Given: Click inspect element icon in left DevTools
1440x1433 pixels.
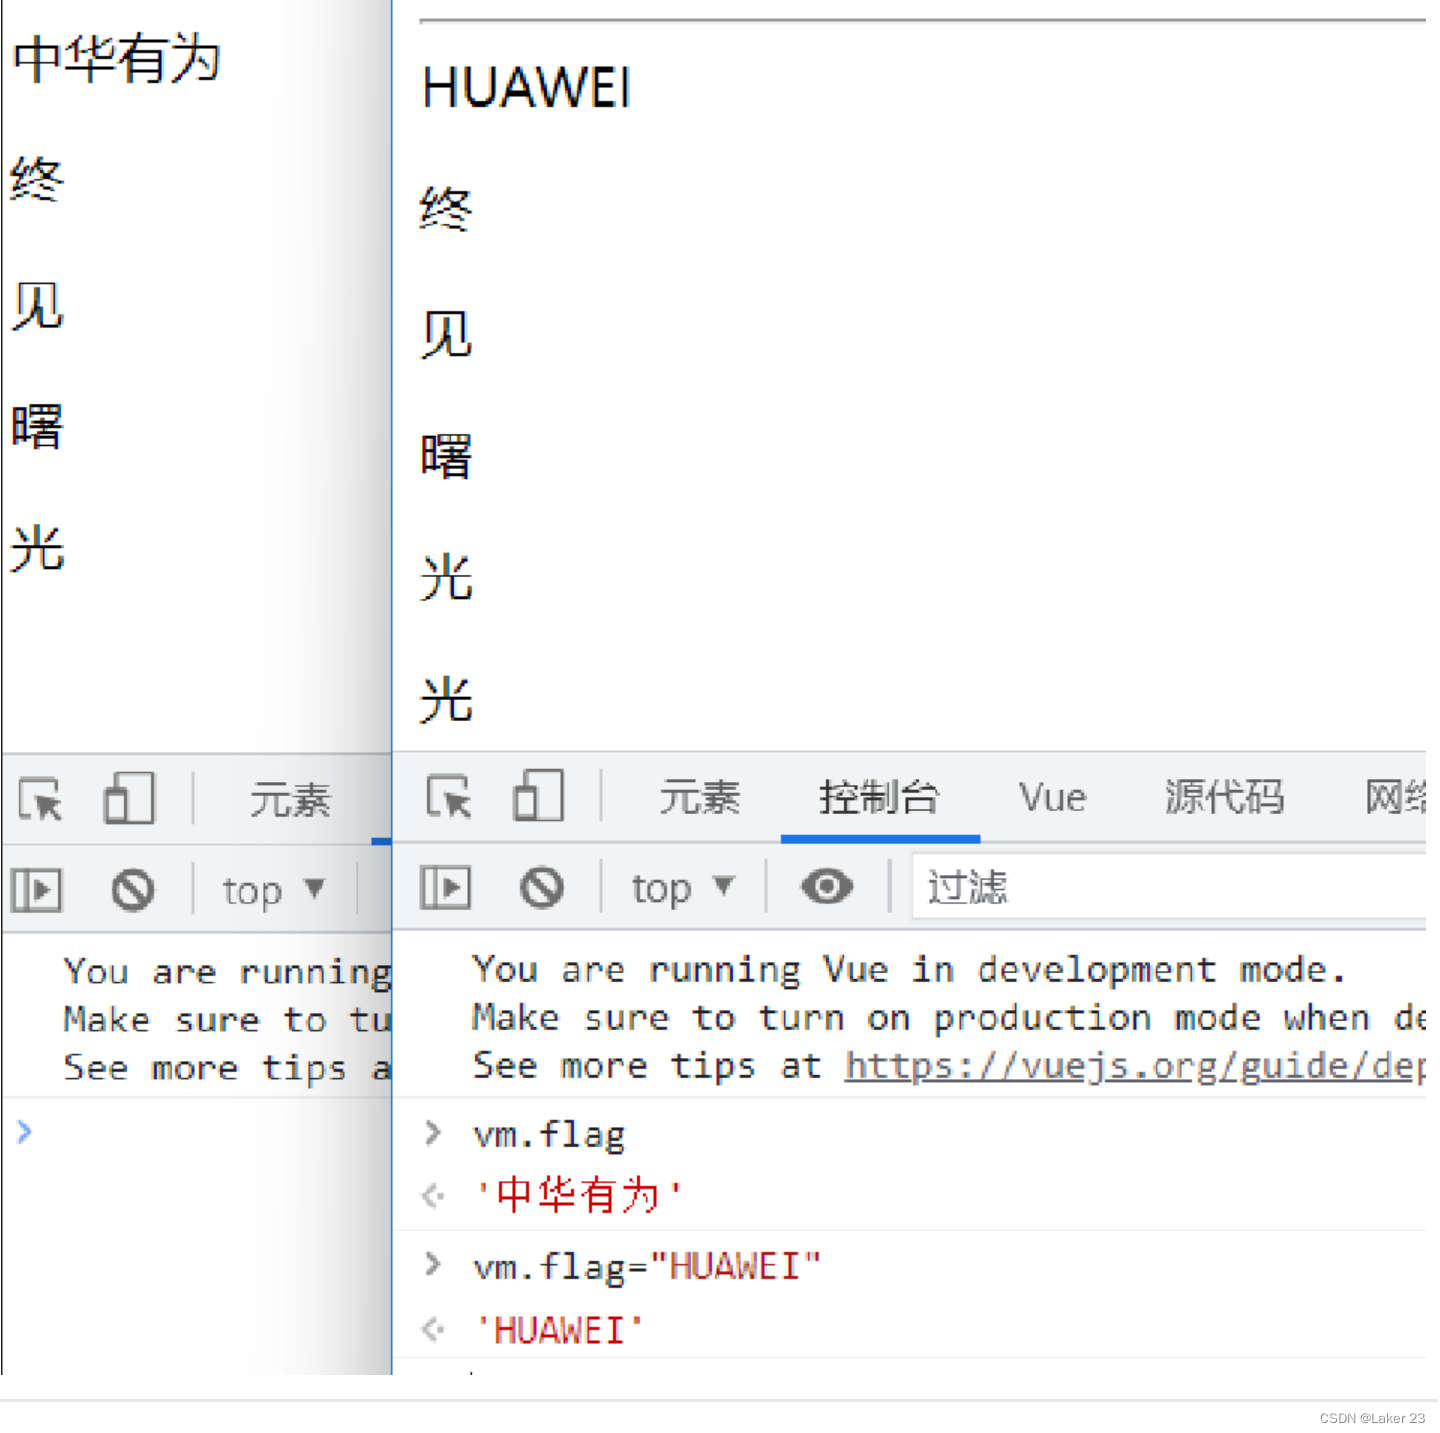Looking at the screenshot, I should click(x=40, y=800).
